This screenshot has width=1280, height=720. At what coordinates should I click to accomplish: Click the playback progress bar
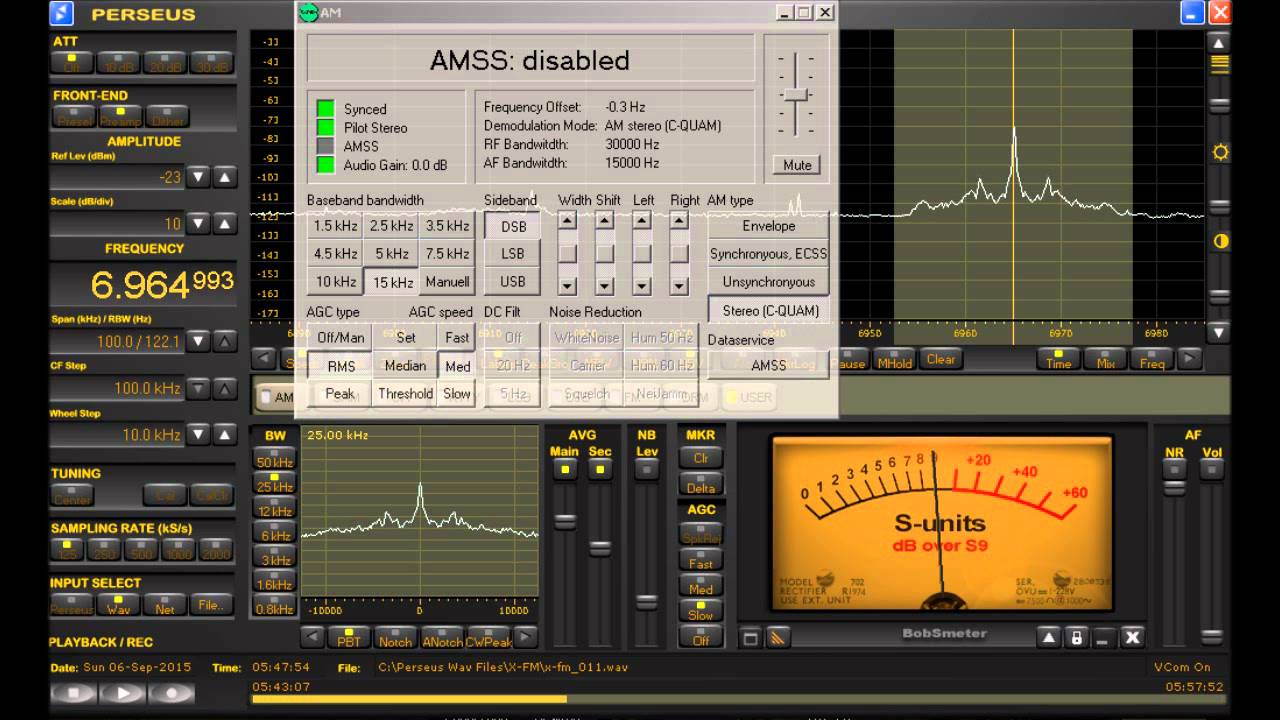click(738, 699)
